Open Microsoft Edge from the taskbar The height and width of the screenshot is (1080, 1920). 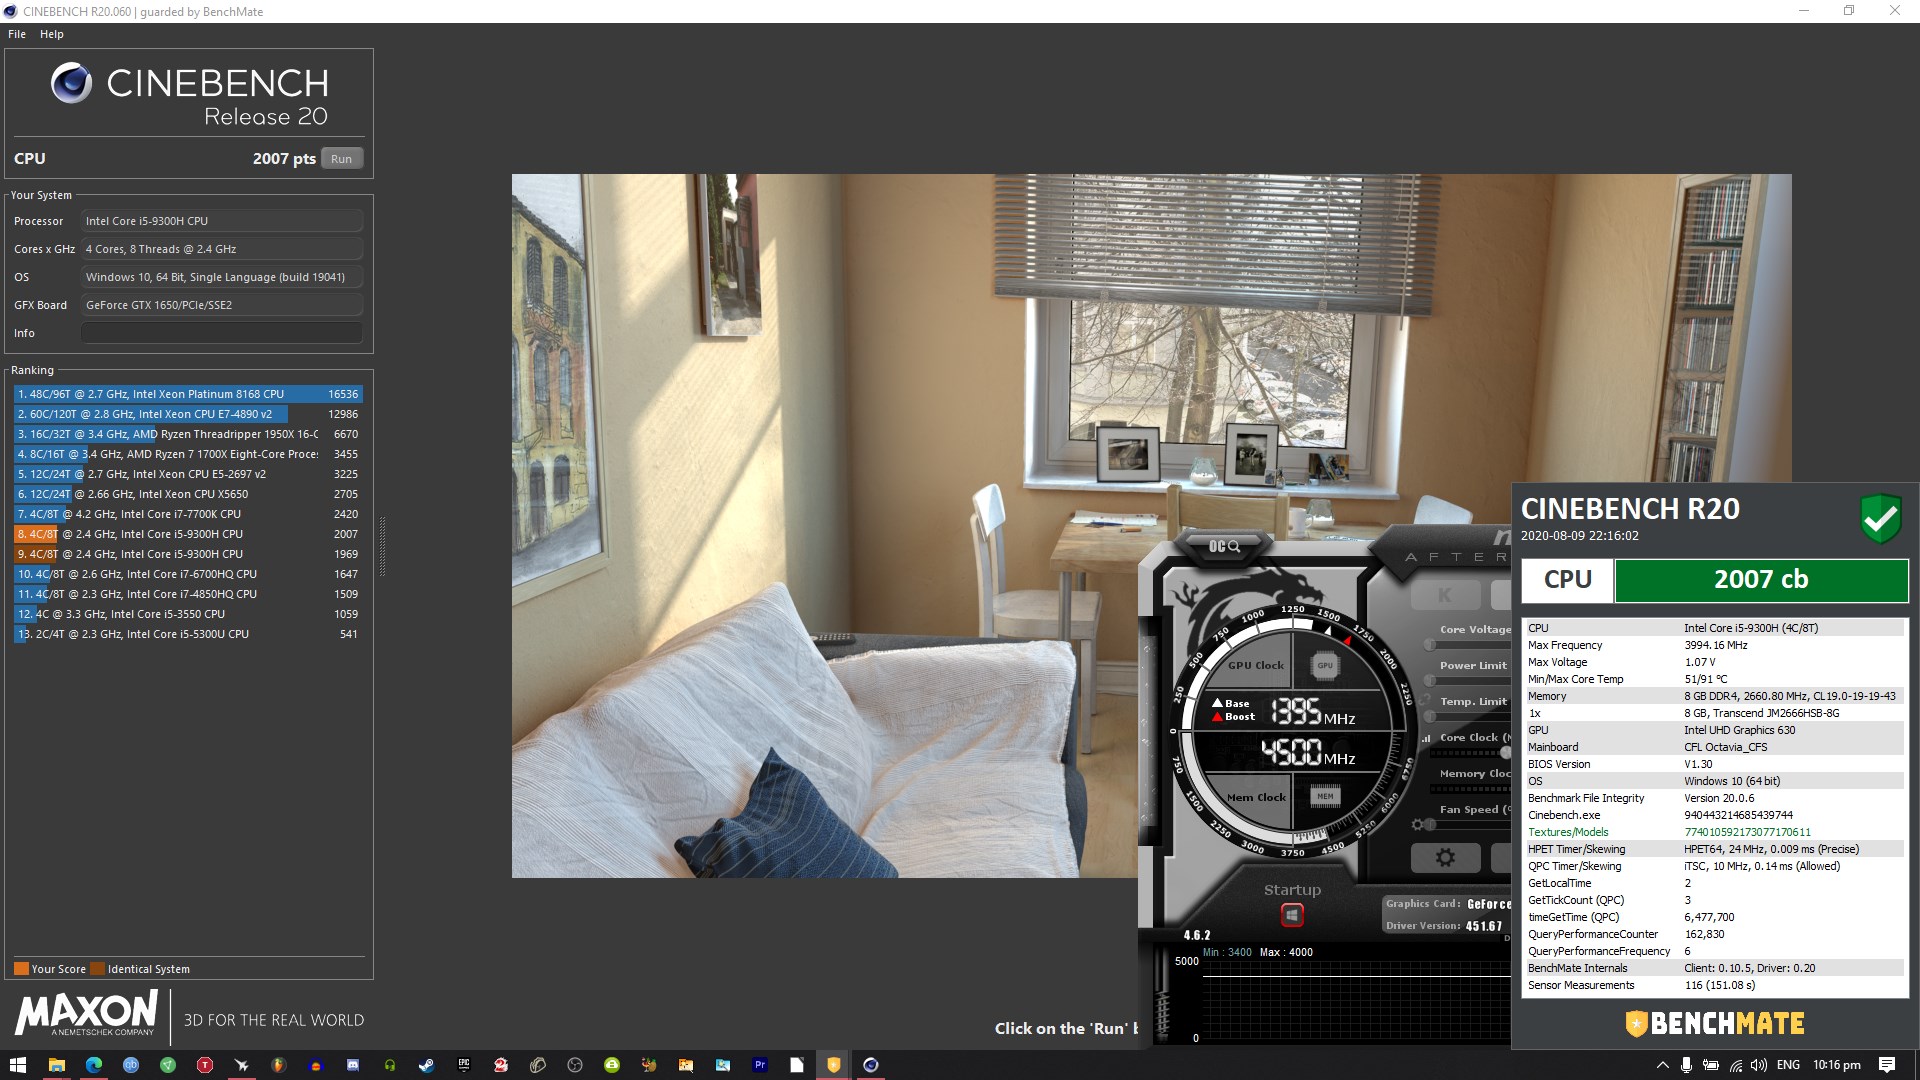pos(93,1065)
